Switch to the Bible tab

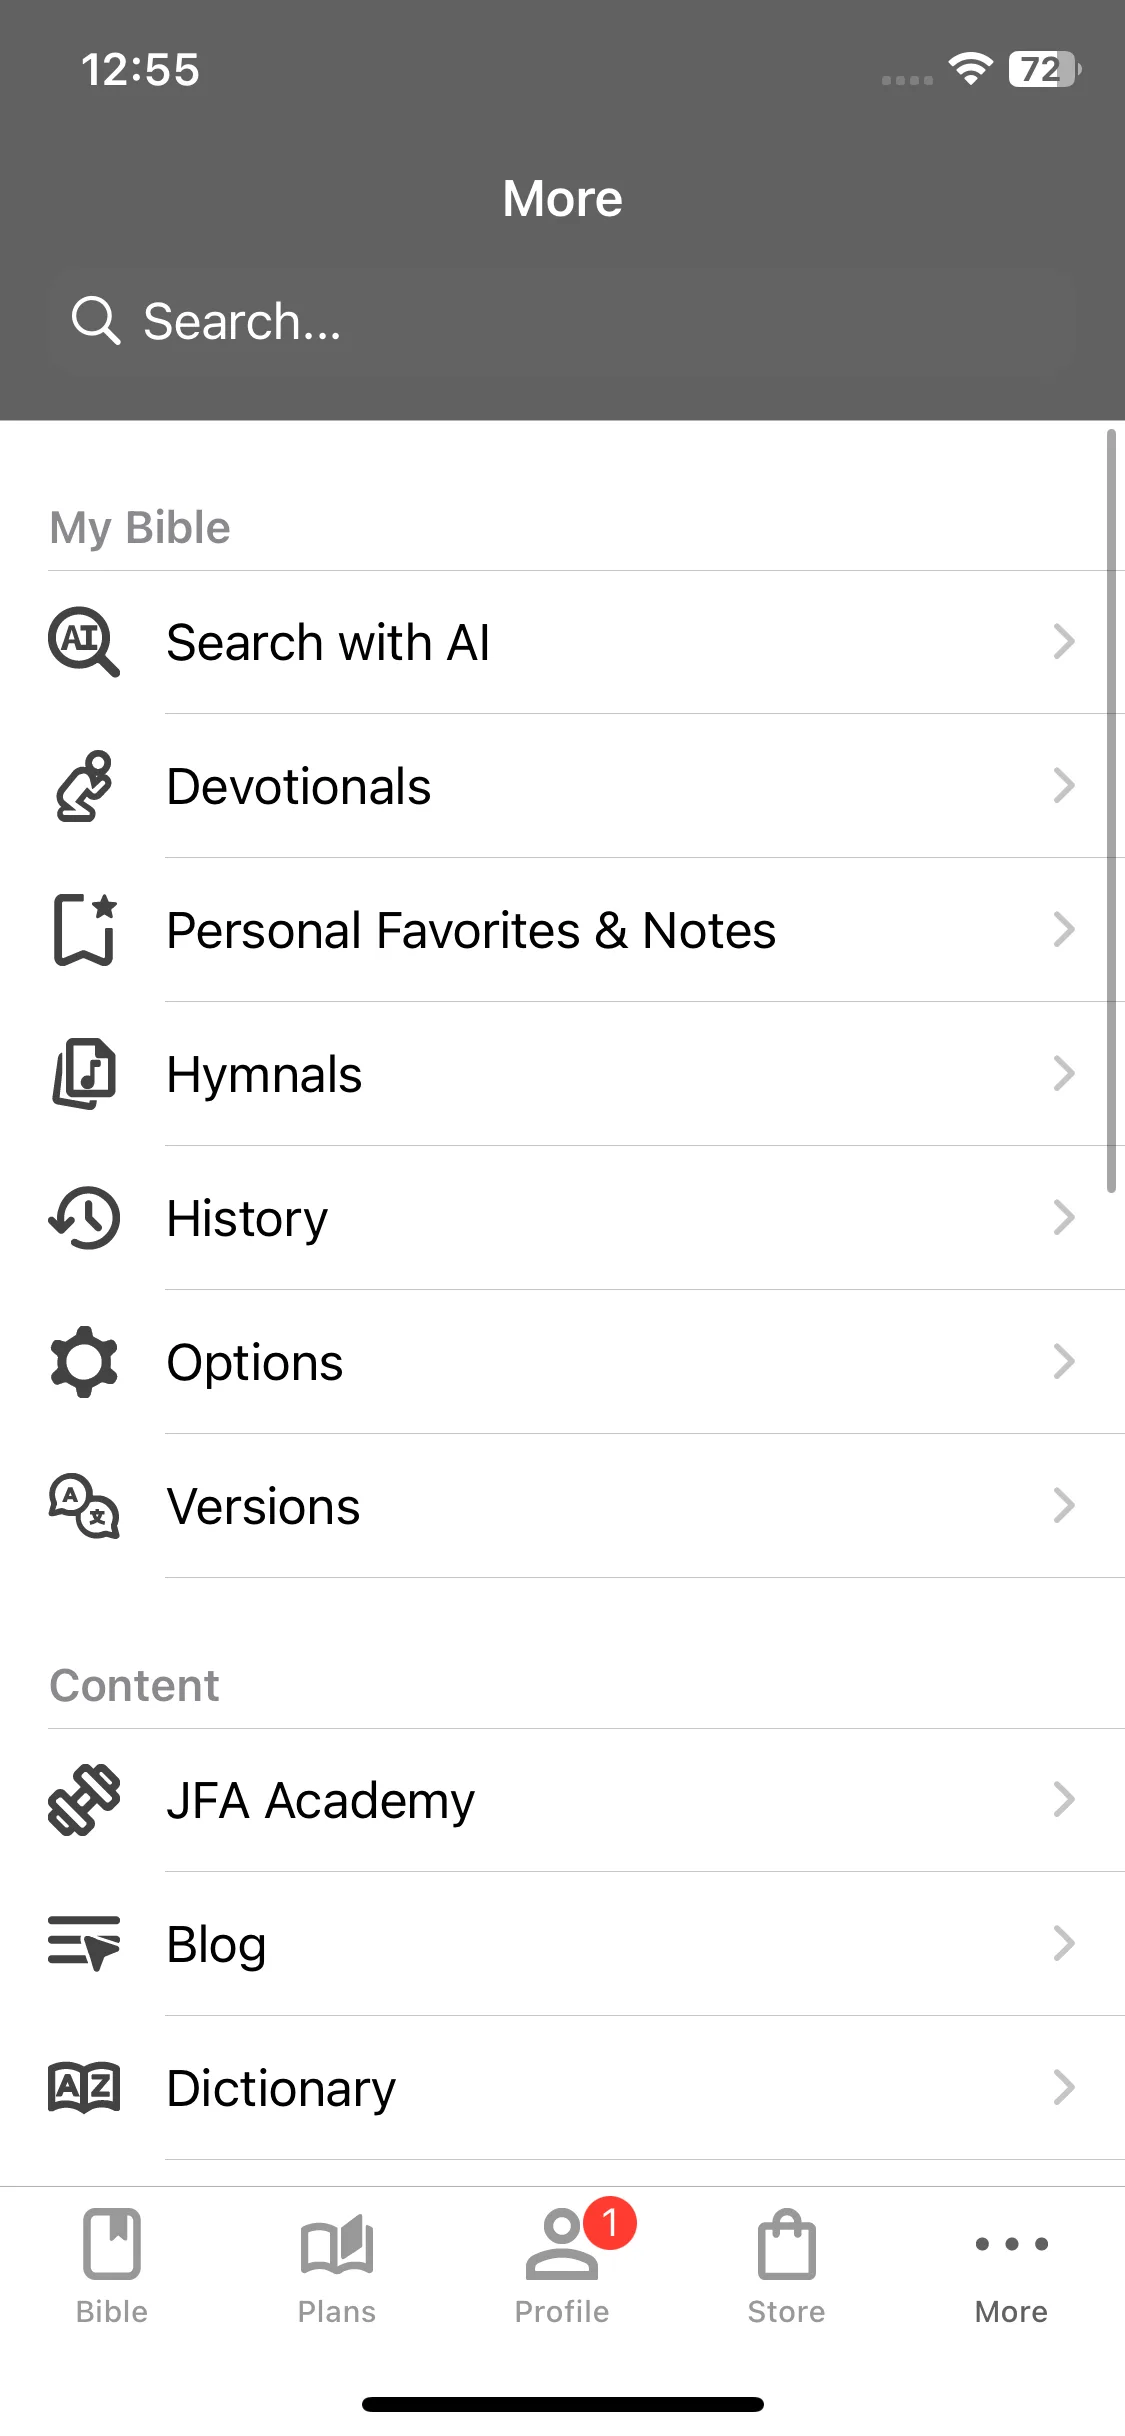coord(112,2266)
